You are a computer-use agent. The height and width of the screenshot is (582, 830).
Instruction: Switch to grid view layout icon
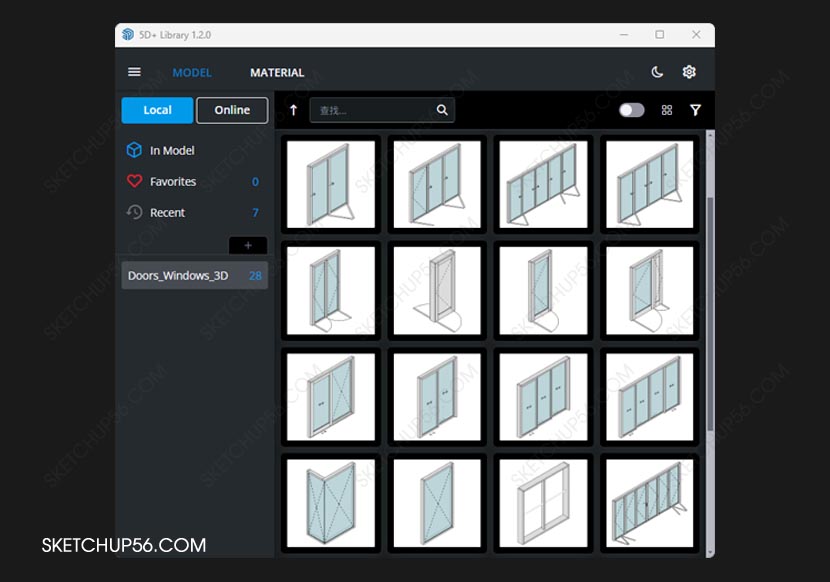(x=667, y=110)
